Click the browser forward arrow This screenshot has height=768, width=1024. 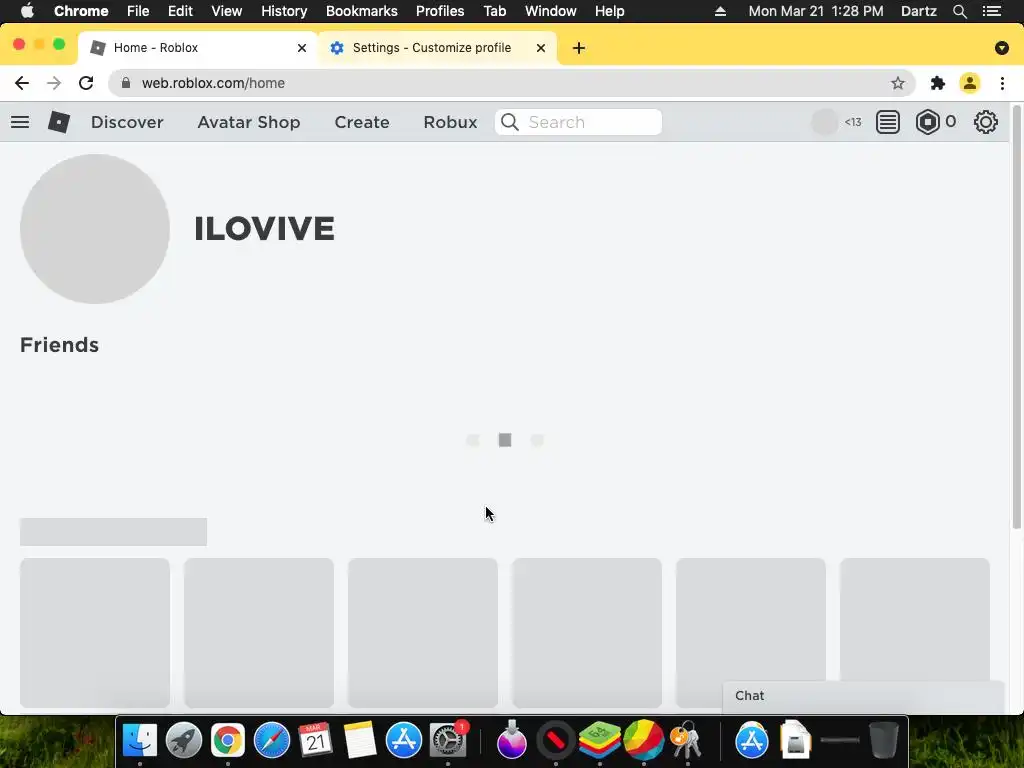54,83
